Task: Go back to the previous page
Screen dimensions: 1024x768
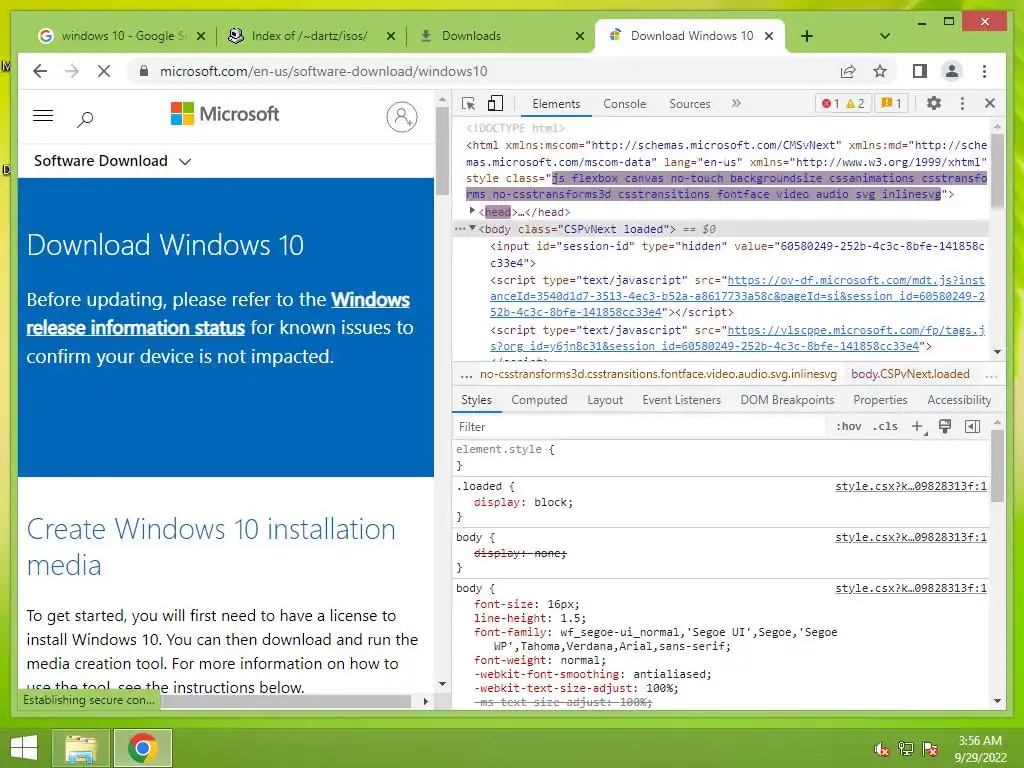Action: pyautogui.click(x=40, y=71)
